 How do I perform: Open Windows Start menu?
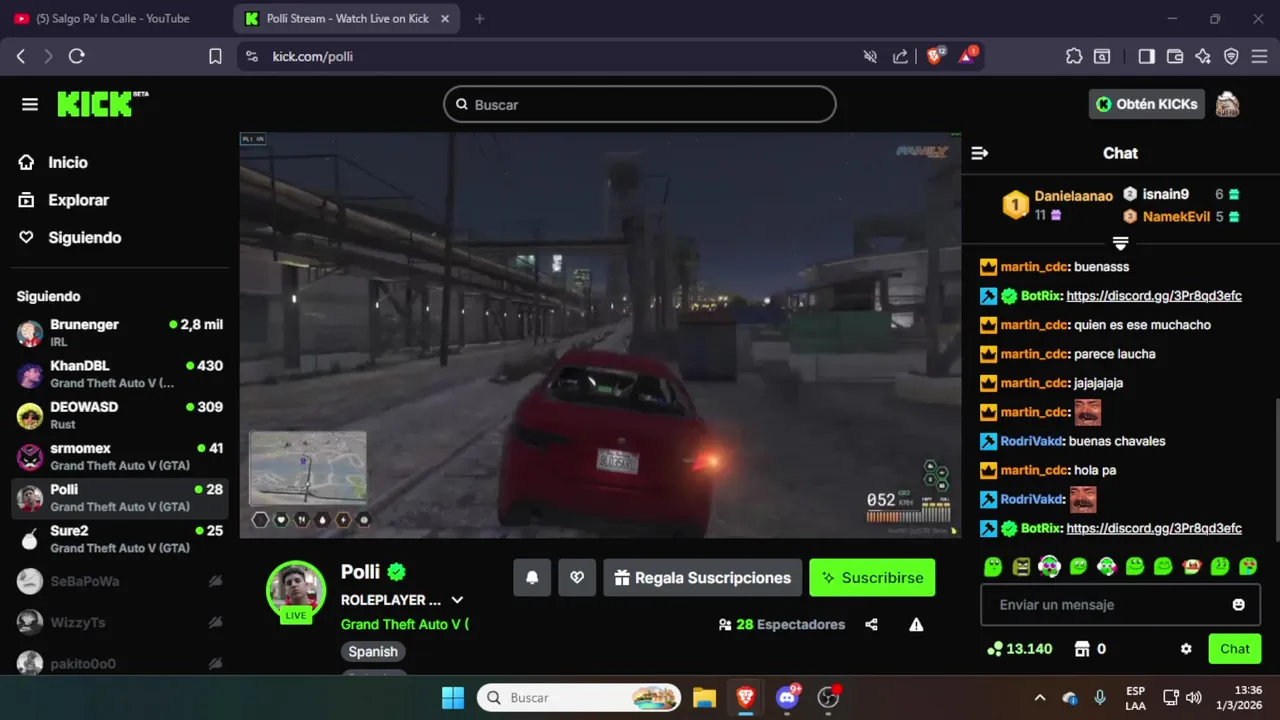click(452, 698)
